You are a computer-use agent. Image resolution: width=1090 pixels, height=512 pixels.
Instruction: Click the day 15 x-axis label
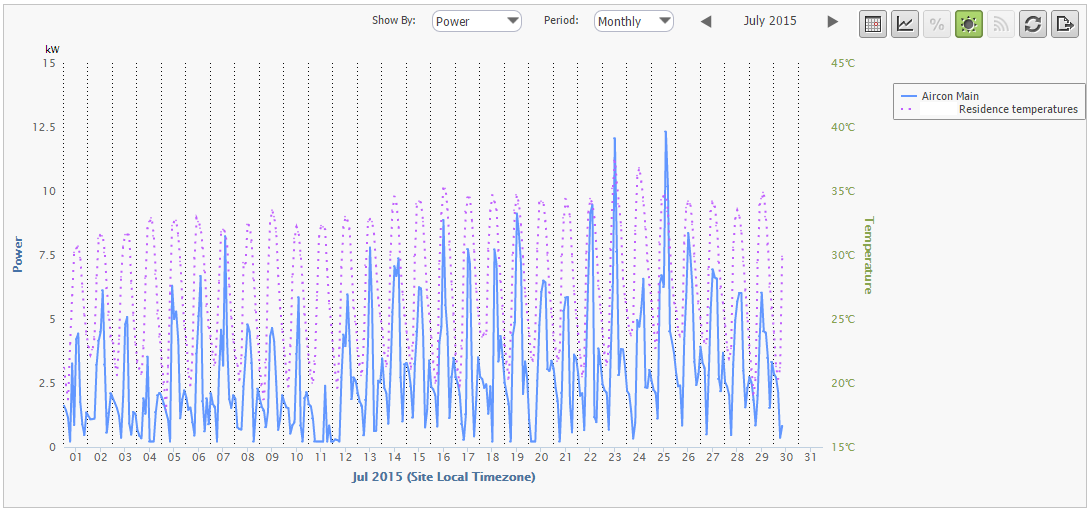[x=419, y=457]
